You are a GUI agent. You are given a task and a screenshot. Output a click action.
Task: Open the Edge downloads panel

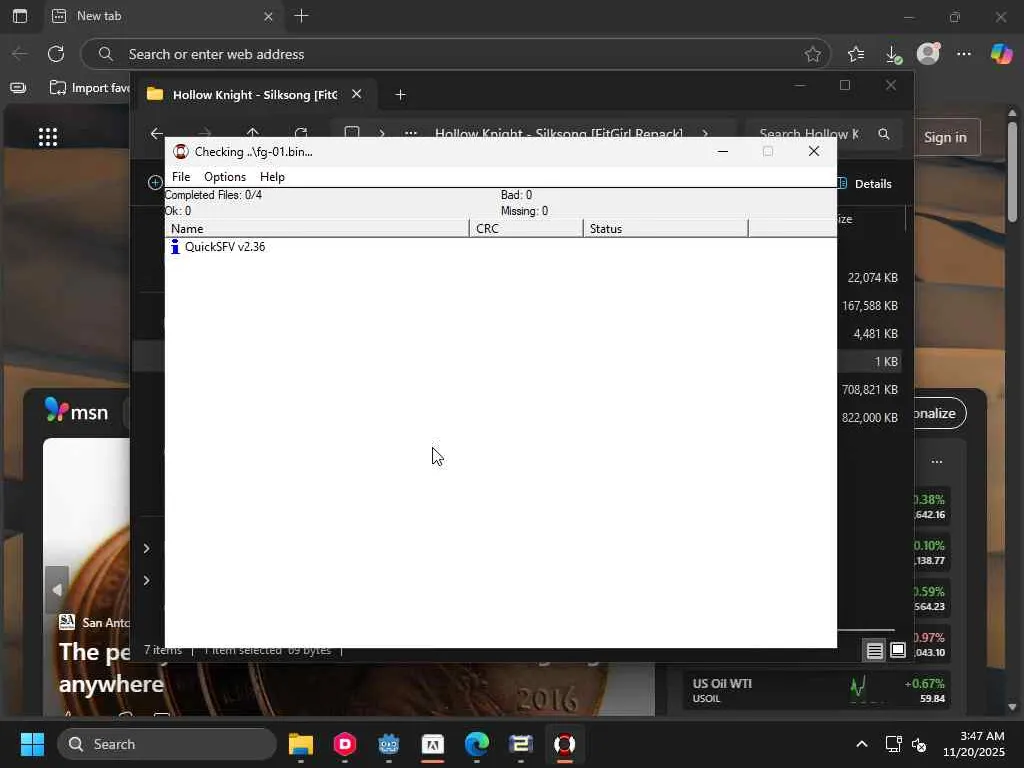tap(893, 54)
